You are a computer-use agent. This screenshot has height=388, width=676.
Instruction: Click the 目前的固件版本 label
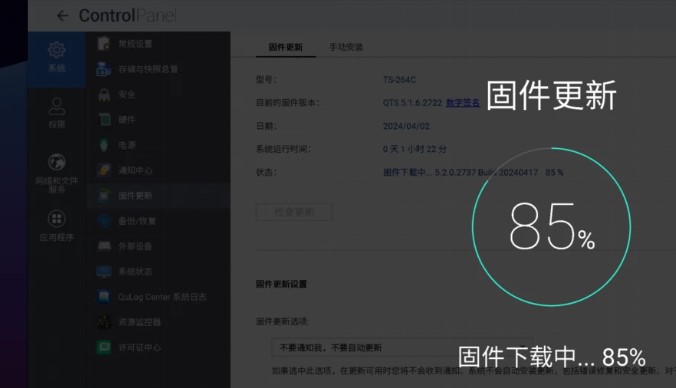pos(288,103)
